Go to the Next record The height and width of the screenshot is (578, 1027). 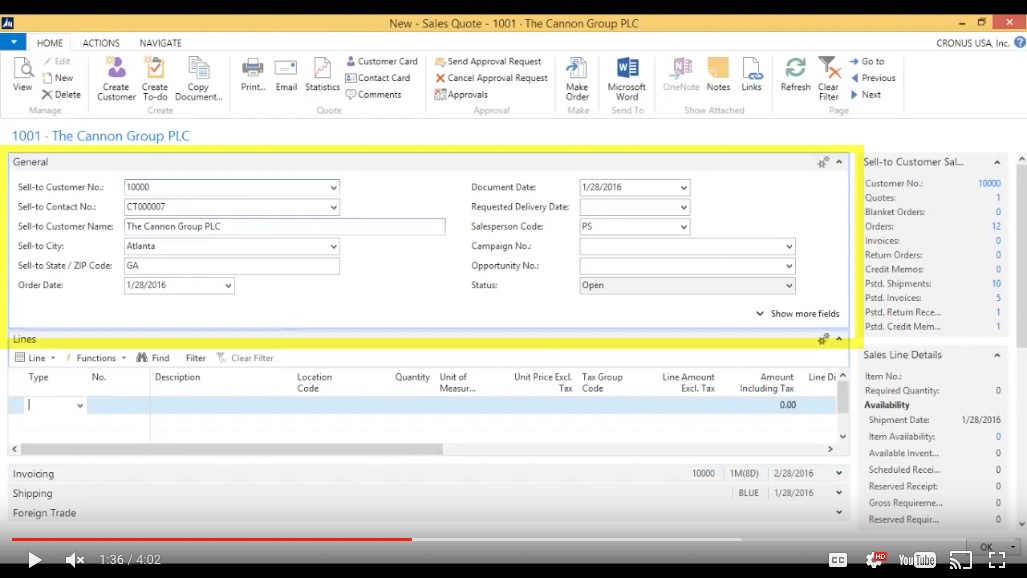click(865, 94)
